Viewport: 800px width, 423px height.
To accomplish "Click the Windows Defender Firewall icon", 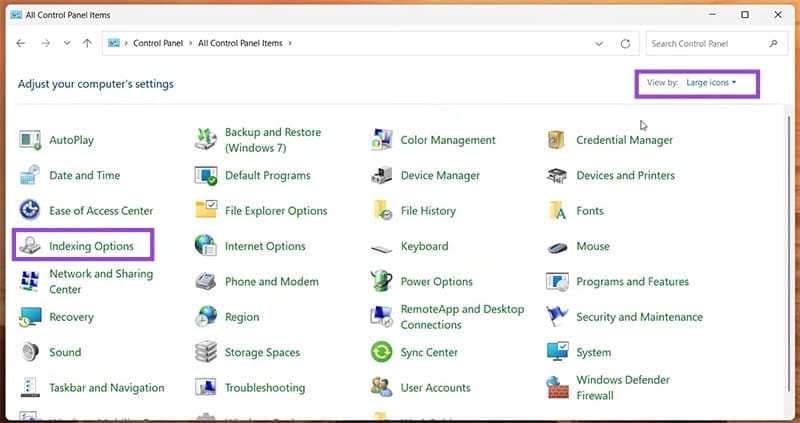I will 557,387.
